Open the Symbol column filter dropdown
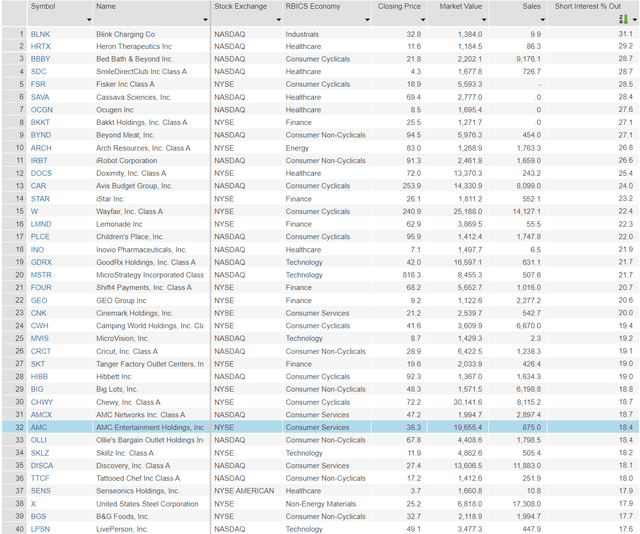 click(89, 20)
